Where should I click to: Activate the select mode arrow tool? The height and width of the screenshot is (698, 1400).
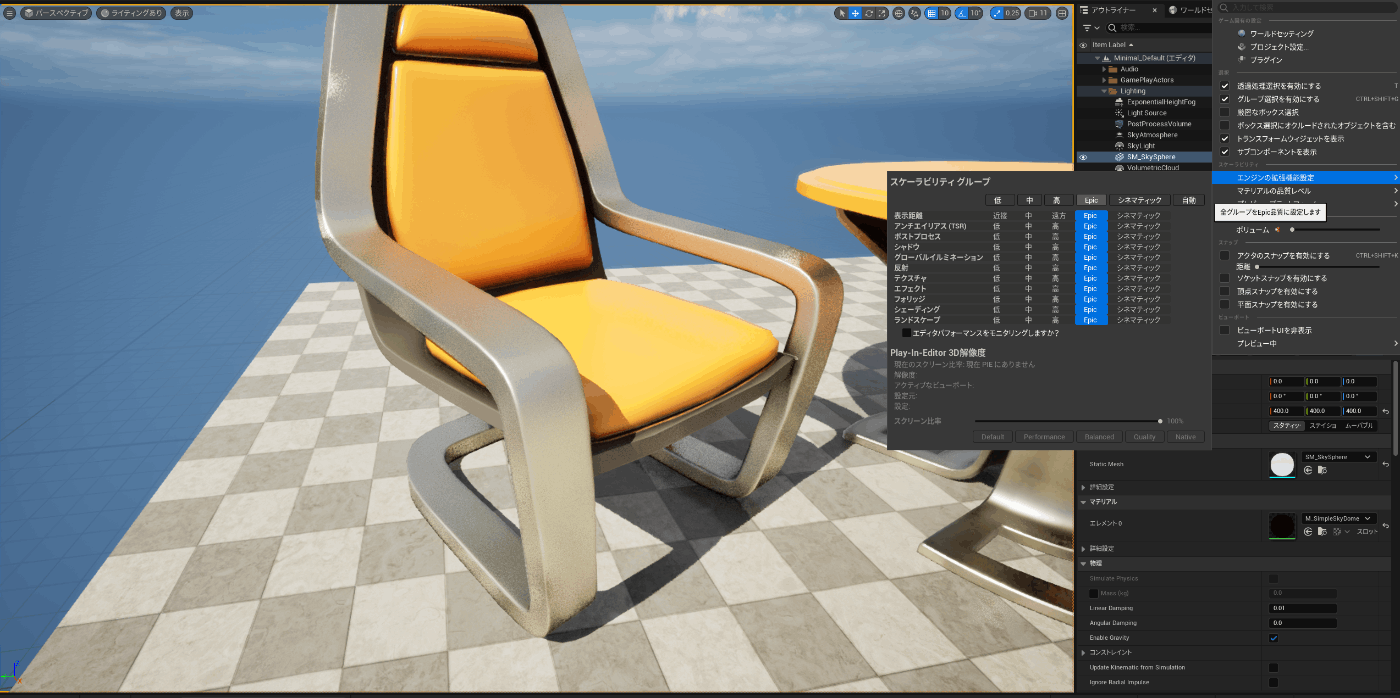click(842, 13)
